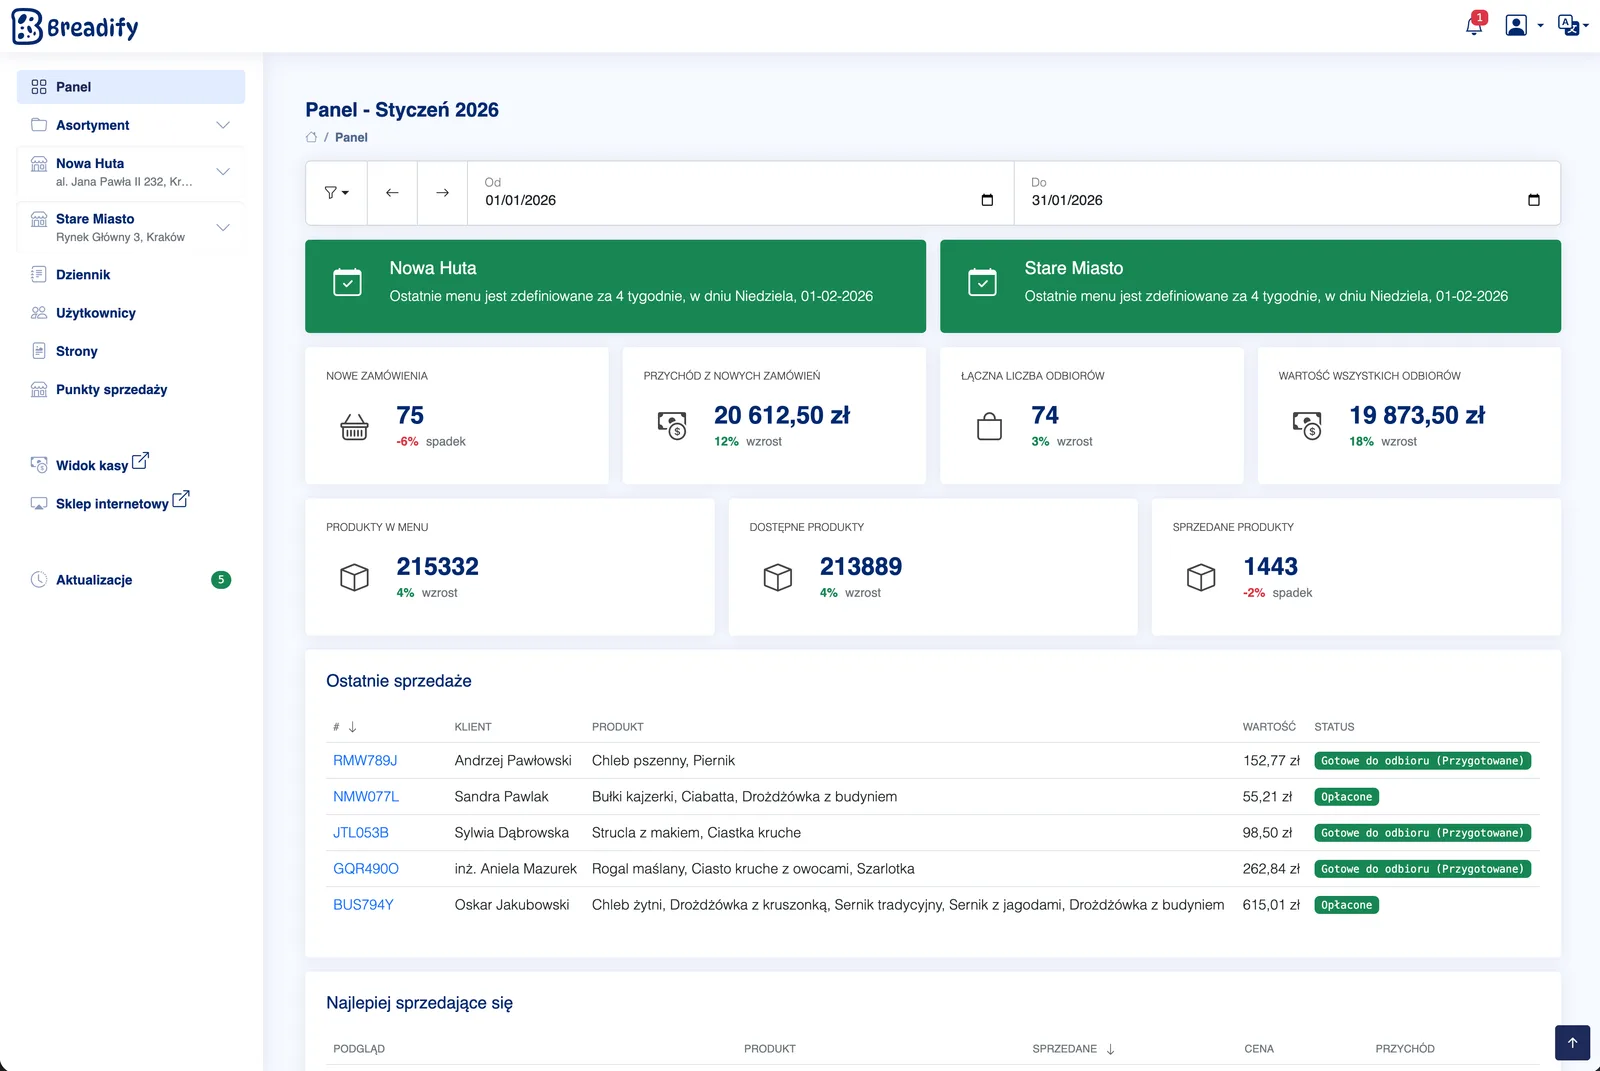
Task: Open Punkty sprzedaży in sidebar
Action: (111, 390)
